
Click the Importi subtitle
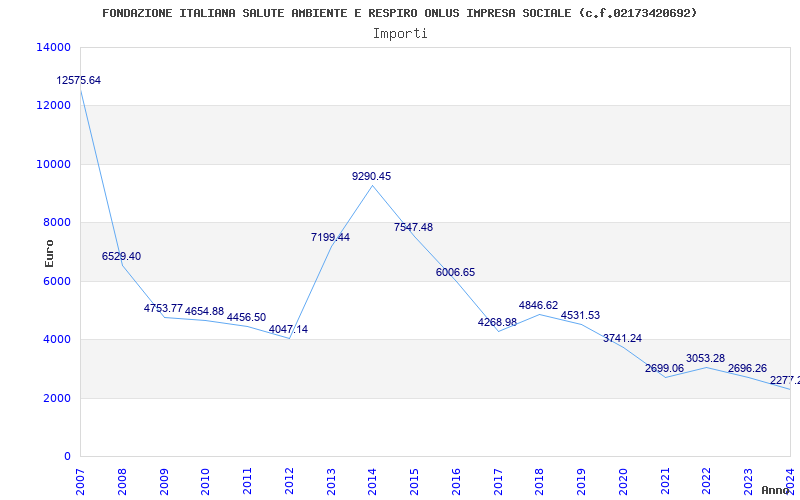[400, 34]
